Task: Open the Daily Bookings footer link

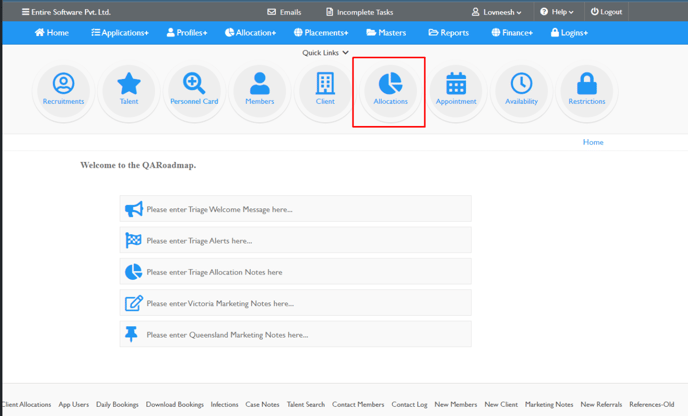Action: [x=117, y=404]
